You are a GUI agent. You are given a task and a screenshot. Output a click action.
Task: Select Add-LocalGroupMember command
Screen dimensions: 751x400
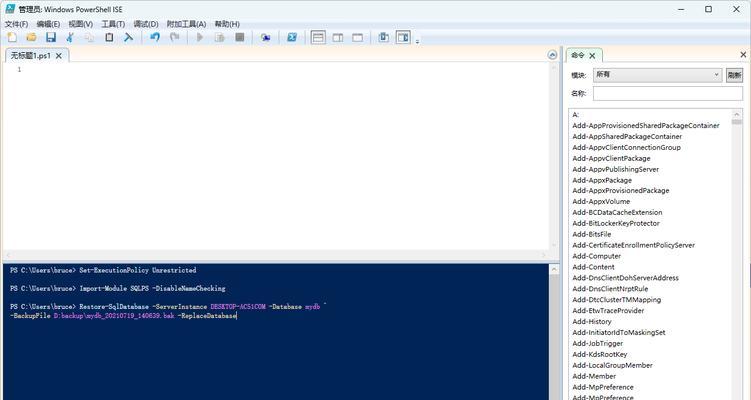point(612,366)
